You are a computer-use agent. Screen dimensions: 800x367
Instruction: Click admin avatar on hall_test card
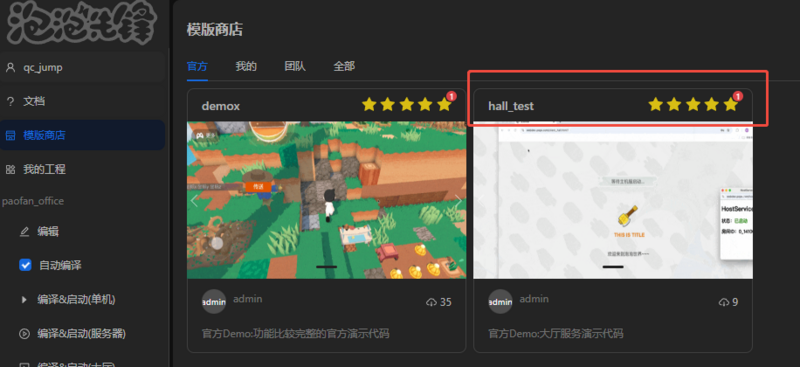tap(501, 302)
